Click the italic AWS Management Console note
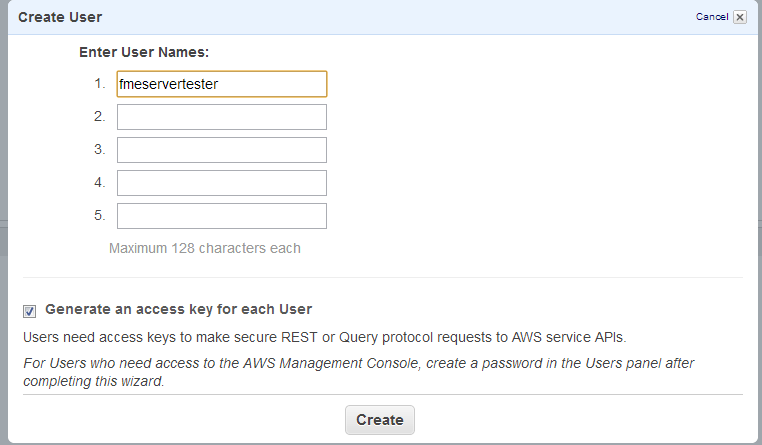Viewport: 762px width, 445px height. click(x=358, y=371)
